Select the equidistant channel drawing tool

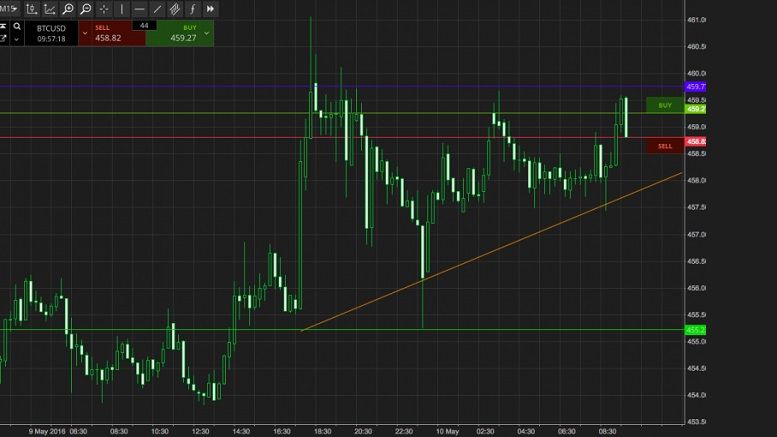pos(174,9)
